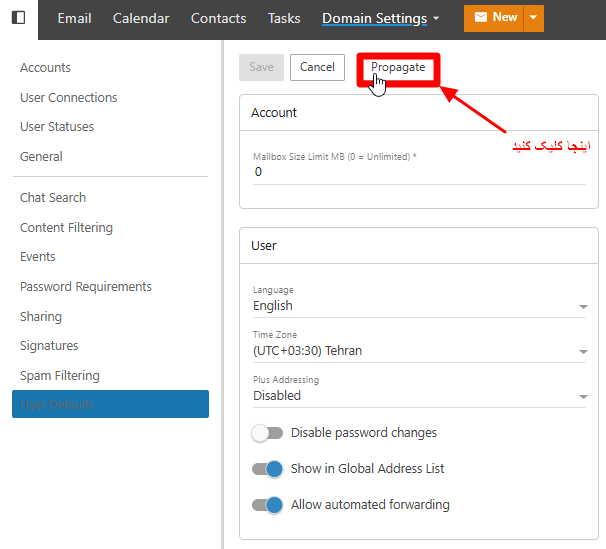Open the Contacts section
Screen dimensions: 606x549
218,18
